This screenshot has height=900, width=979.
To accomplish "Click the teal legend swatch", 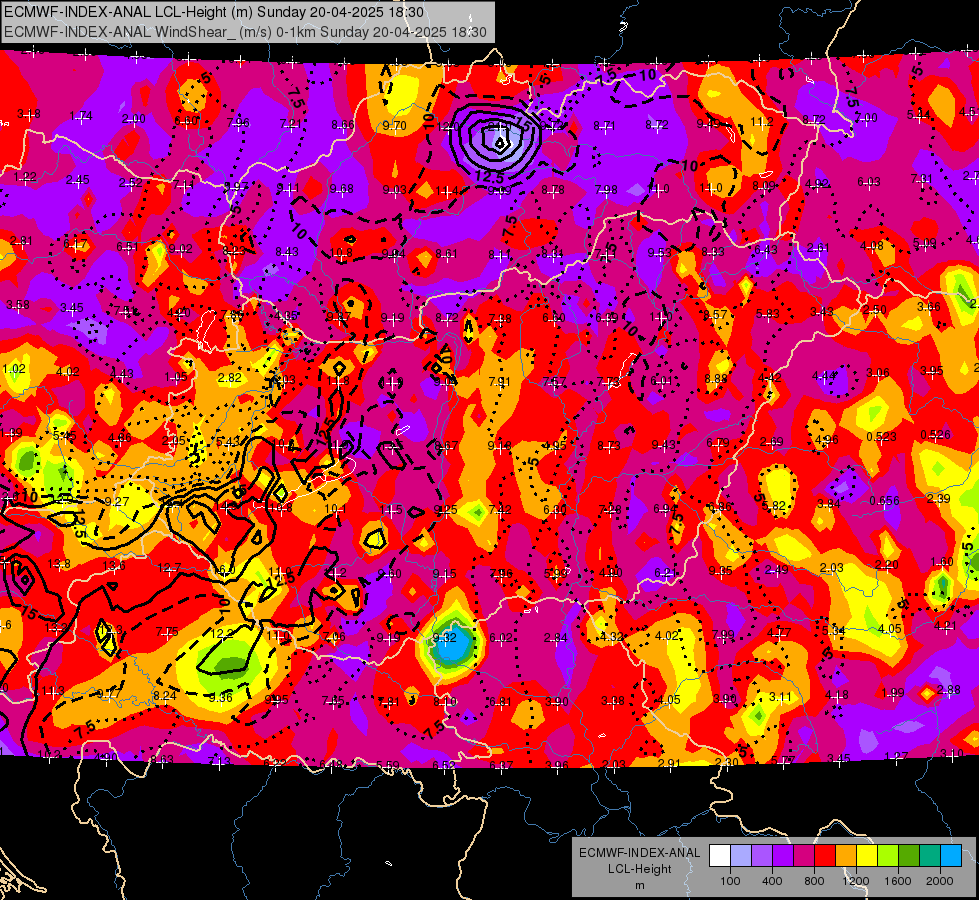I will [x=930, y=856].
